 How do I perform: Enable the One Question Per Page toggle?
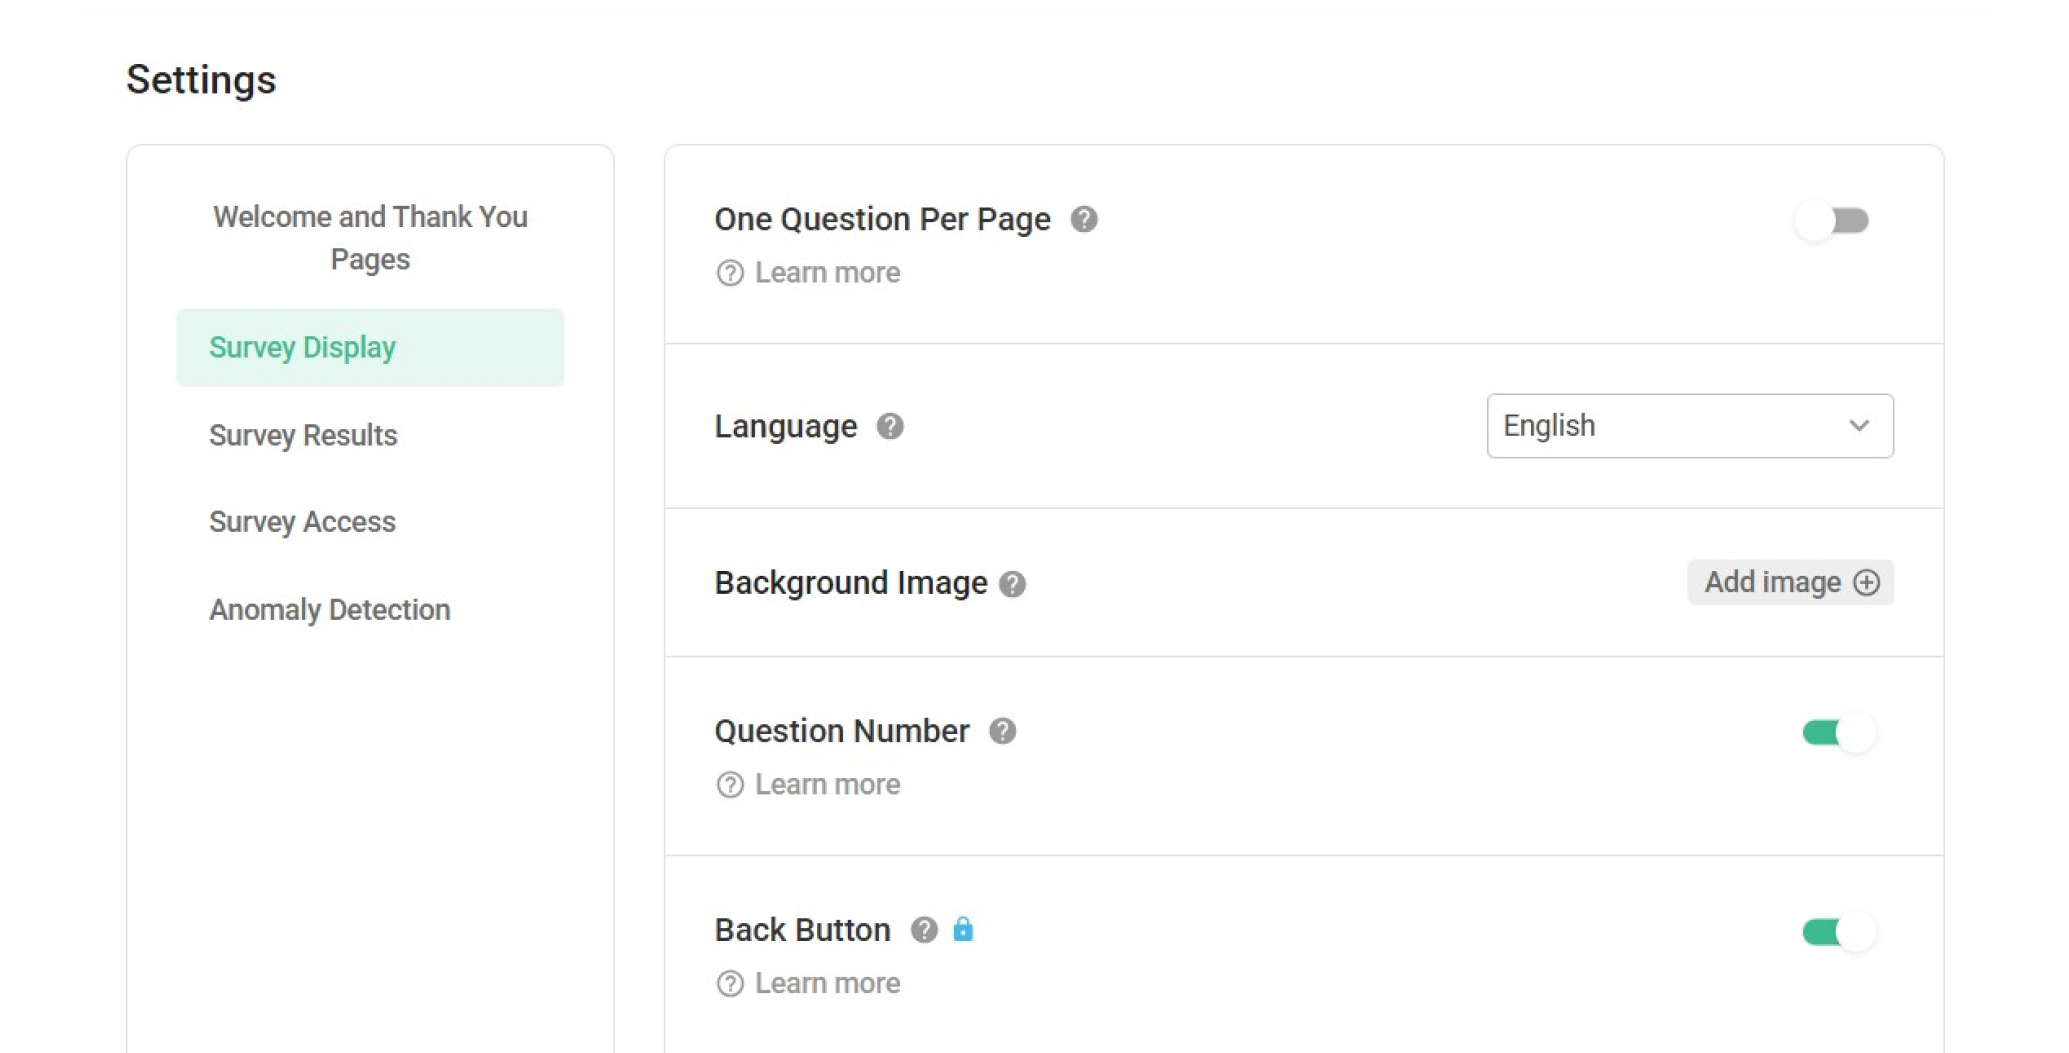1832,221
